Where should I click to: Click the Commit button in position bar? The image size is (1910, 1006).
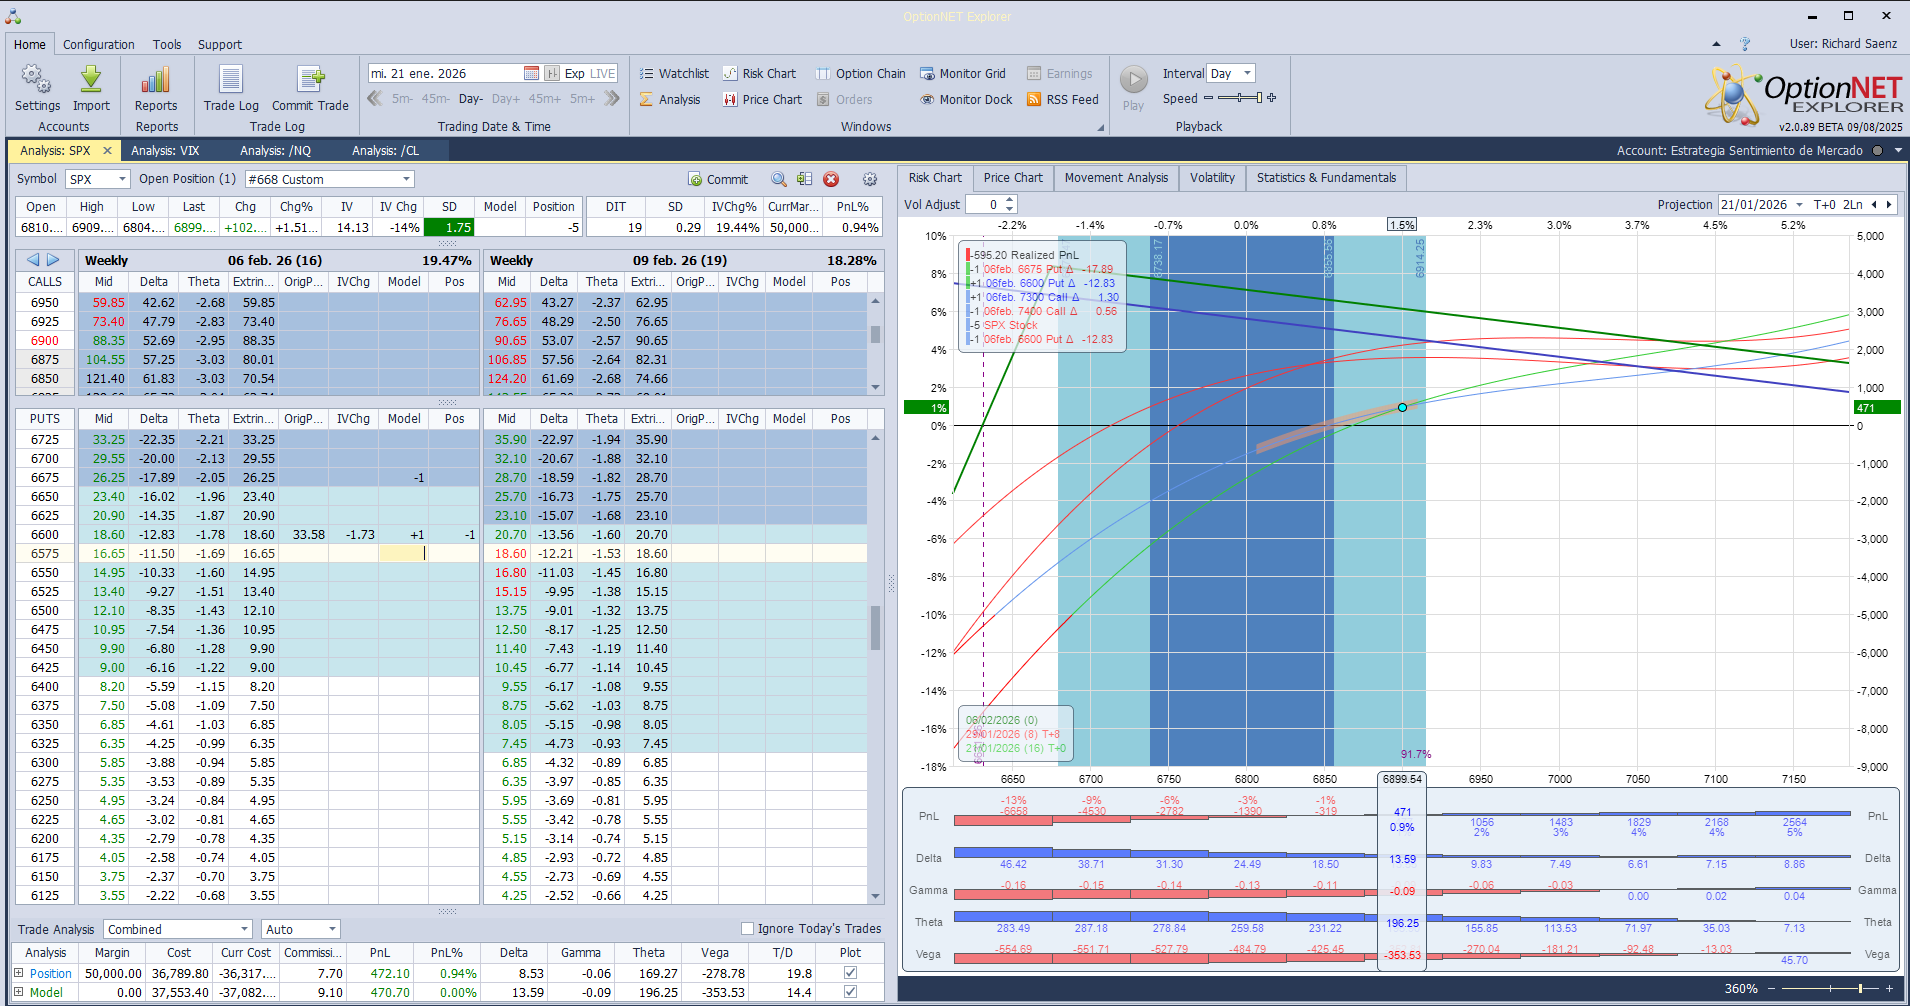718,179
